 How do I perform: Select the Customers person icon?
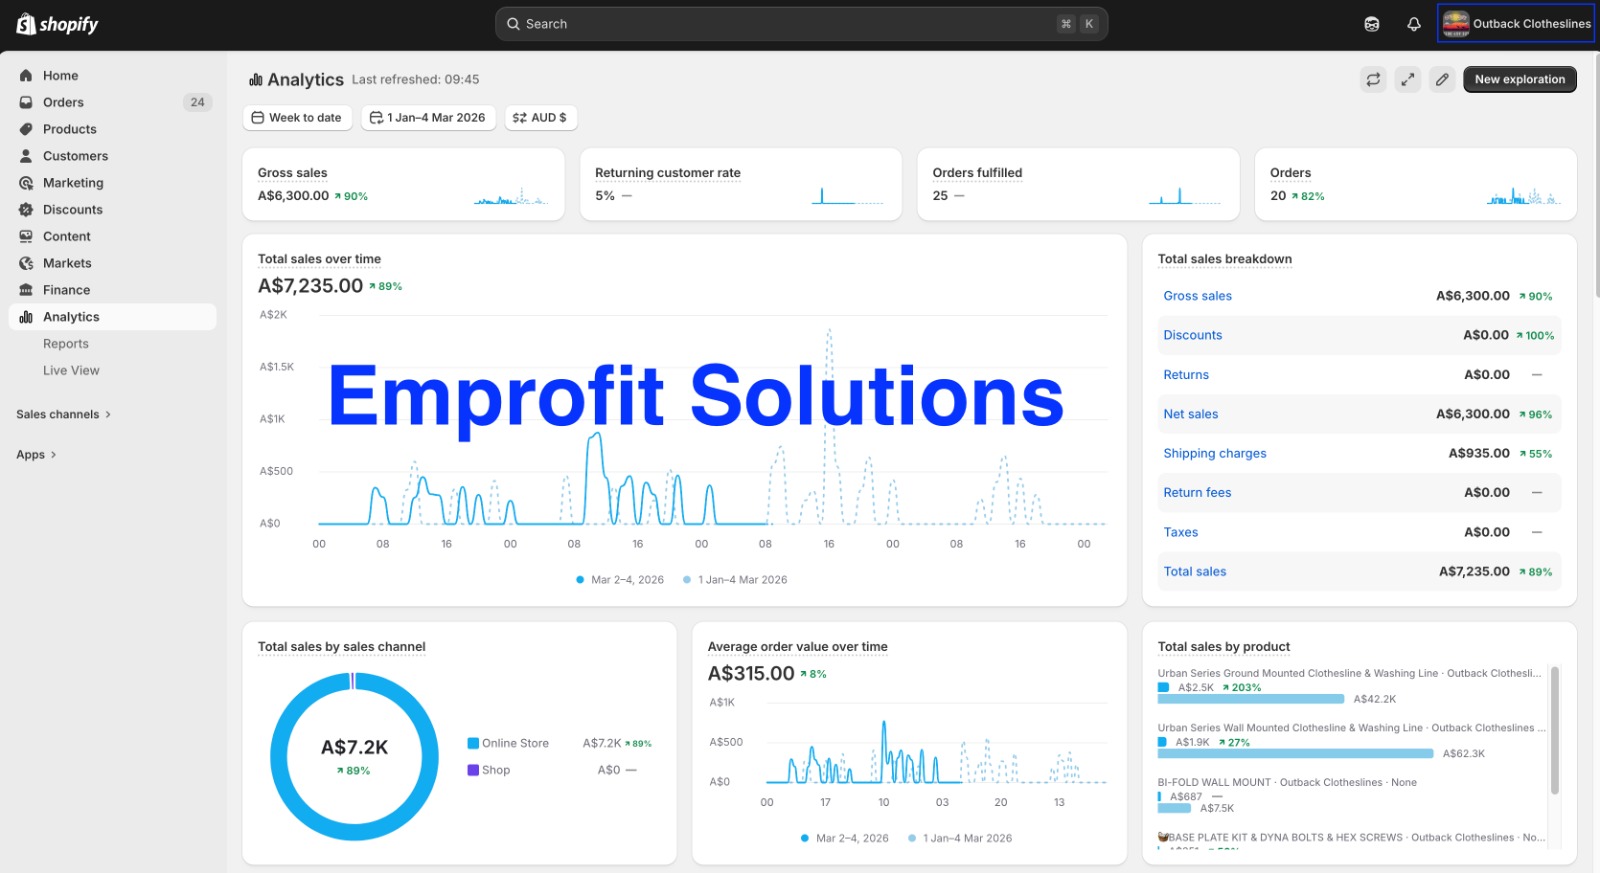click(x=26, y=156)
